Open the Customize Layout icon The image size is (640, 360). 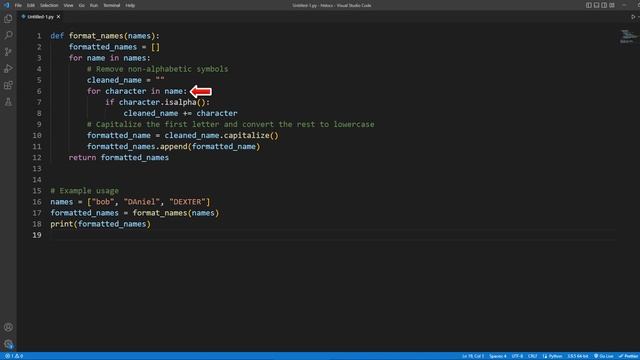click(612, 5)
